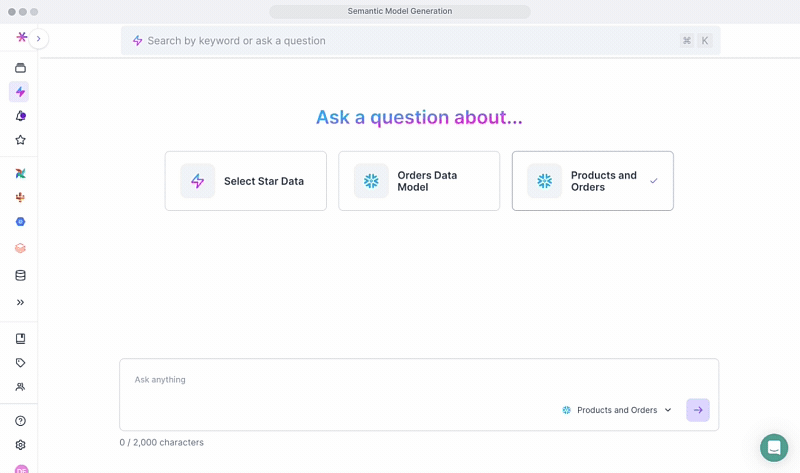Open the book icon in sidebar

tap(20, 339)
